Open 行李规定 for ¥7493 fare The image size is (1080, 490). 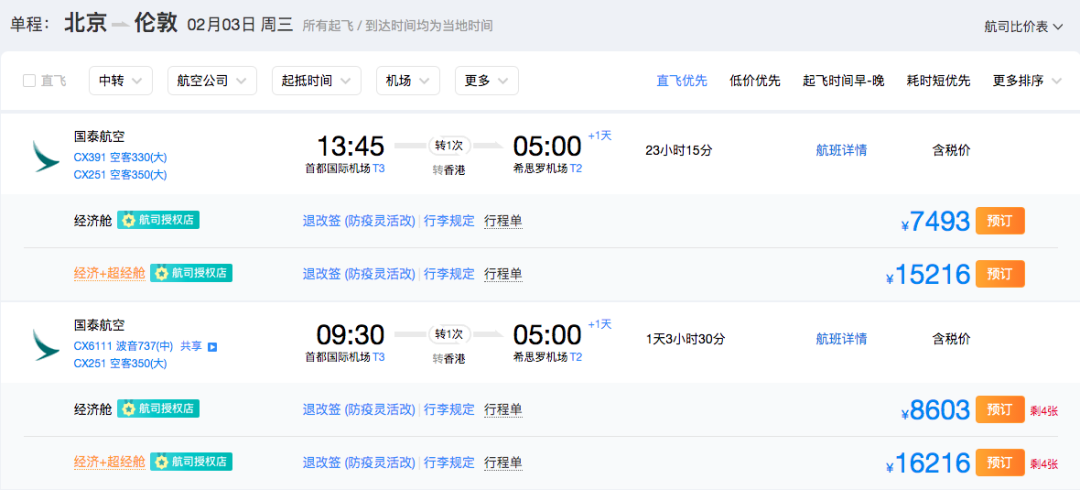(449, 221)
